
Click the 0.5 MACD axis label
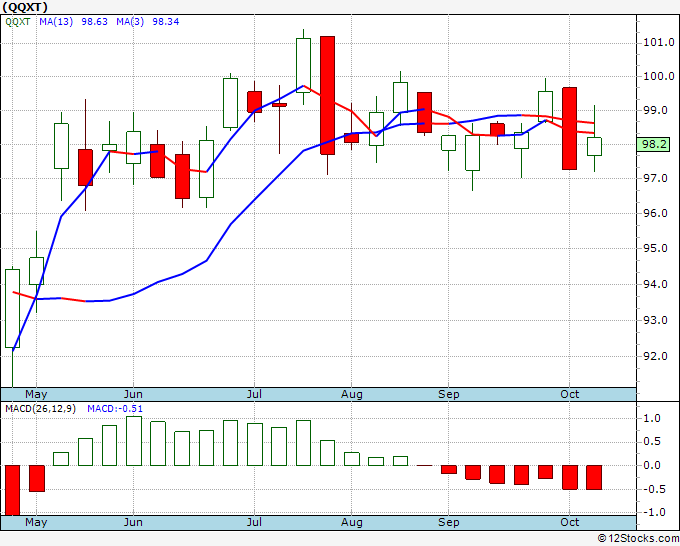click(x=652, y=442)
